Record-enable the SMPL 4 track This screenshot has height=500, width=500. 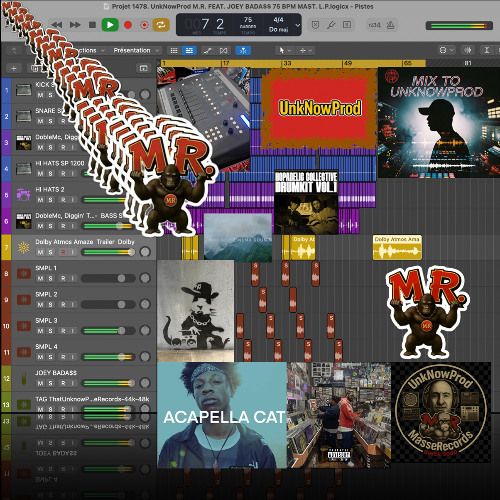[x=63, y=357]
